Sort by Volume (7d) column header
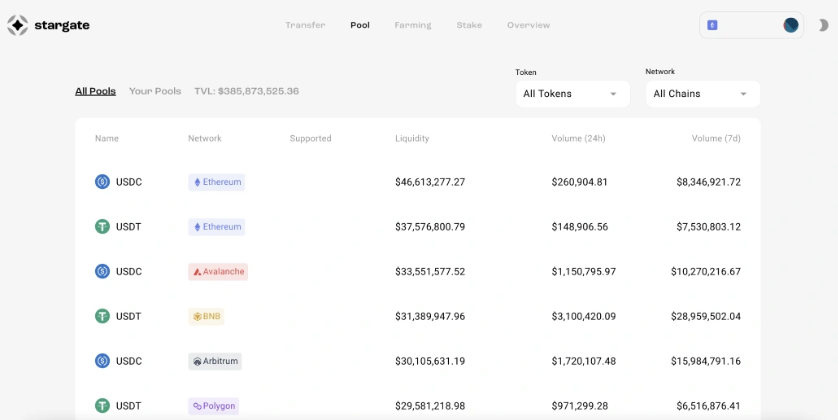Image resolution: width=838 pixels, height=420 pixels. pos(716,138)
